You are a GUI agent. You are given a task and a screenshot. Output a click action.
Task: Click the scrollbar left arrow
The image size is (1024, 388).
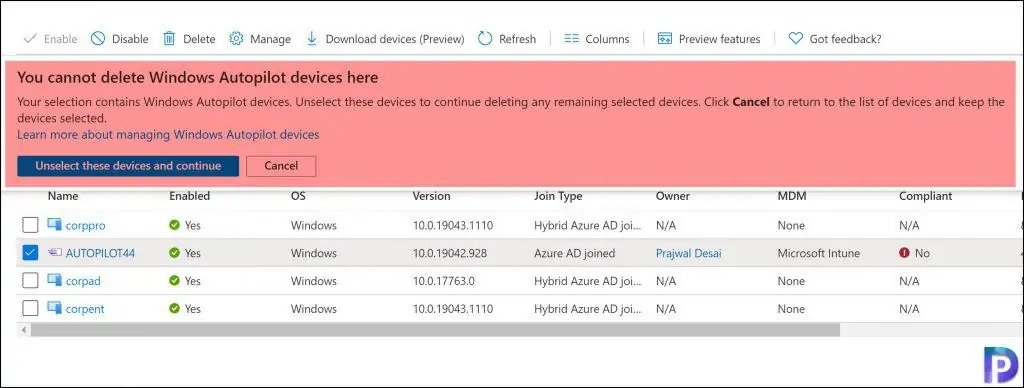(x=25, y=330)
